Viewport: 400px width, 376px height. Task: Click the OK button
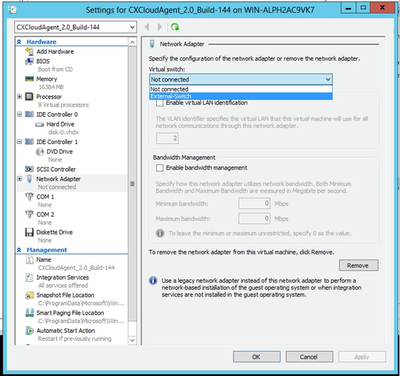click(x=256, y=357)
